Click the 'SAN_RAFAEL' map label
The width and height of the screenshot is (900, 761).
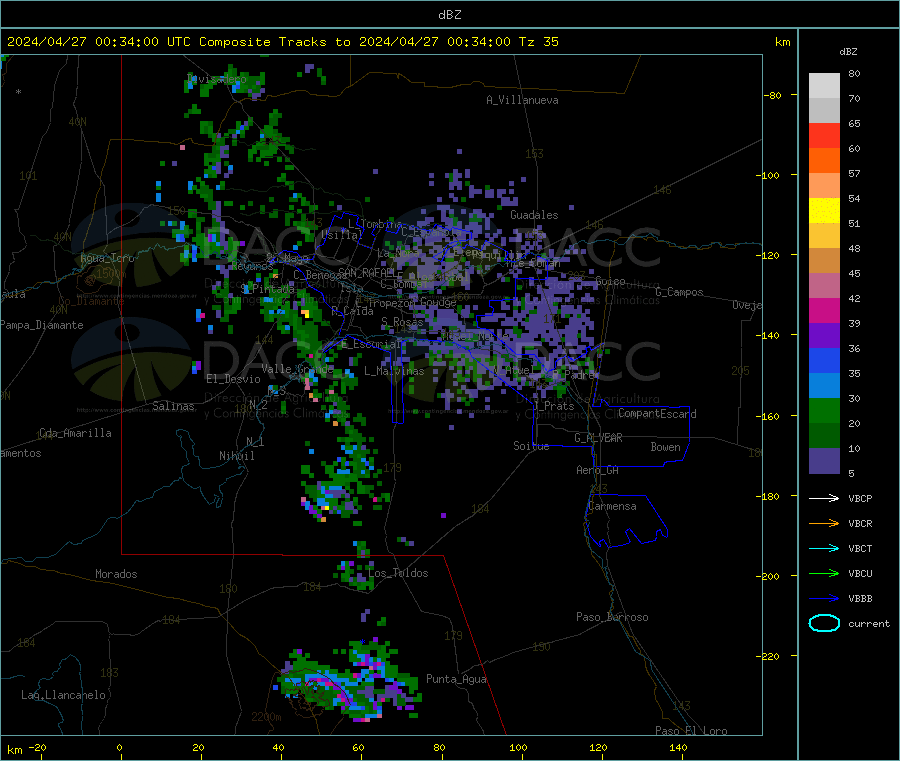pyautogui.click(x=367, y=272)
